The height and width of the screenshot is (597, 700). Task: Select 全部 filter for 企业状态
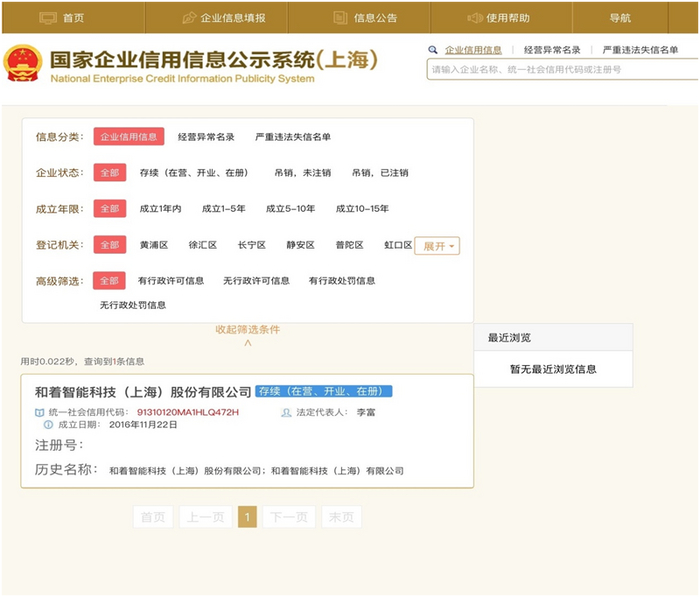click(x=109, y=173)
